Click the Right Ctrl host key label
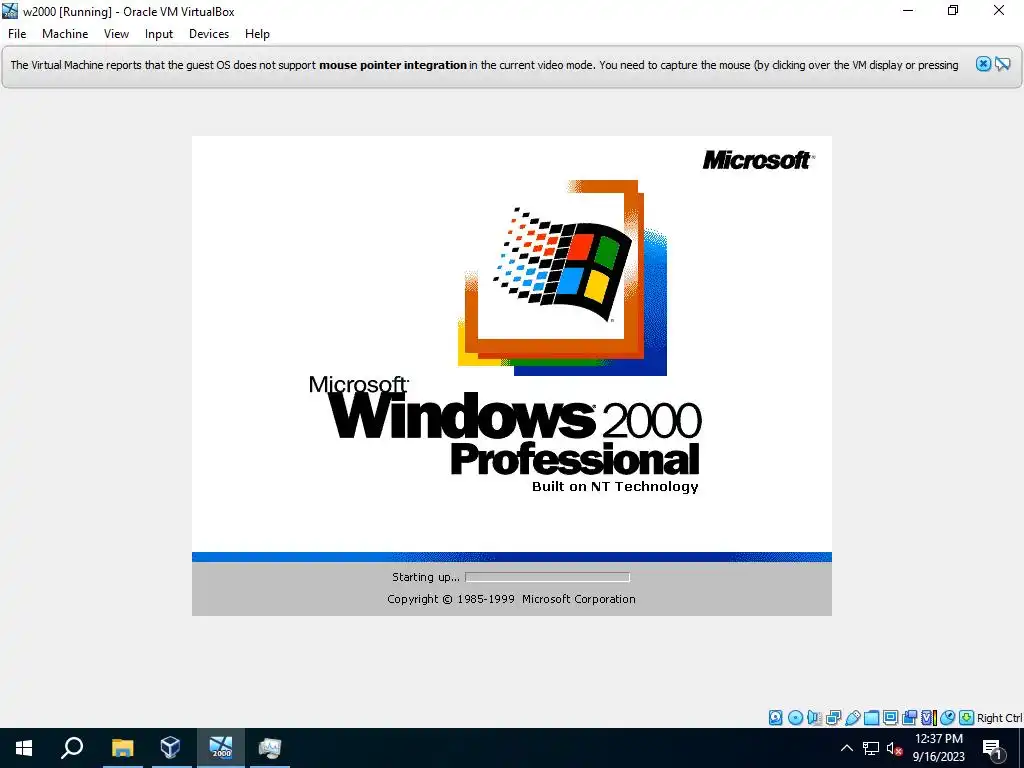 [999, 718]
